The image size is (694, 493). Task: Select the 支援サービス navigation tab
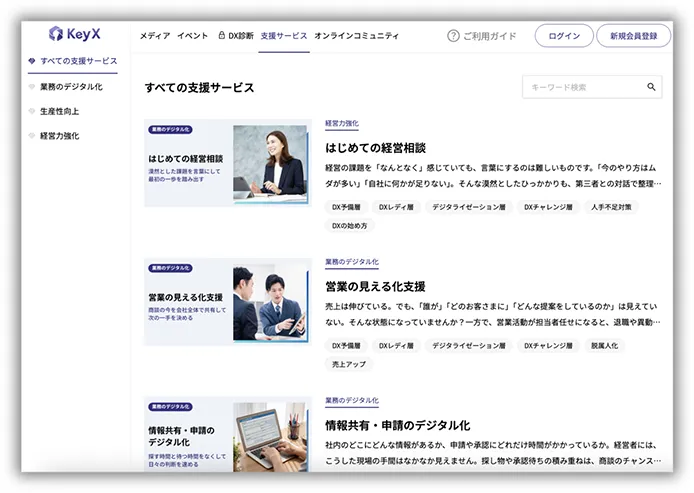(284, 36)
